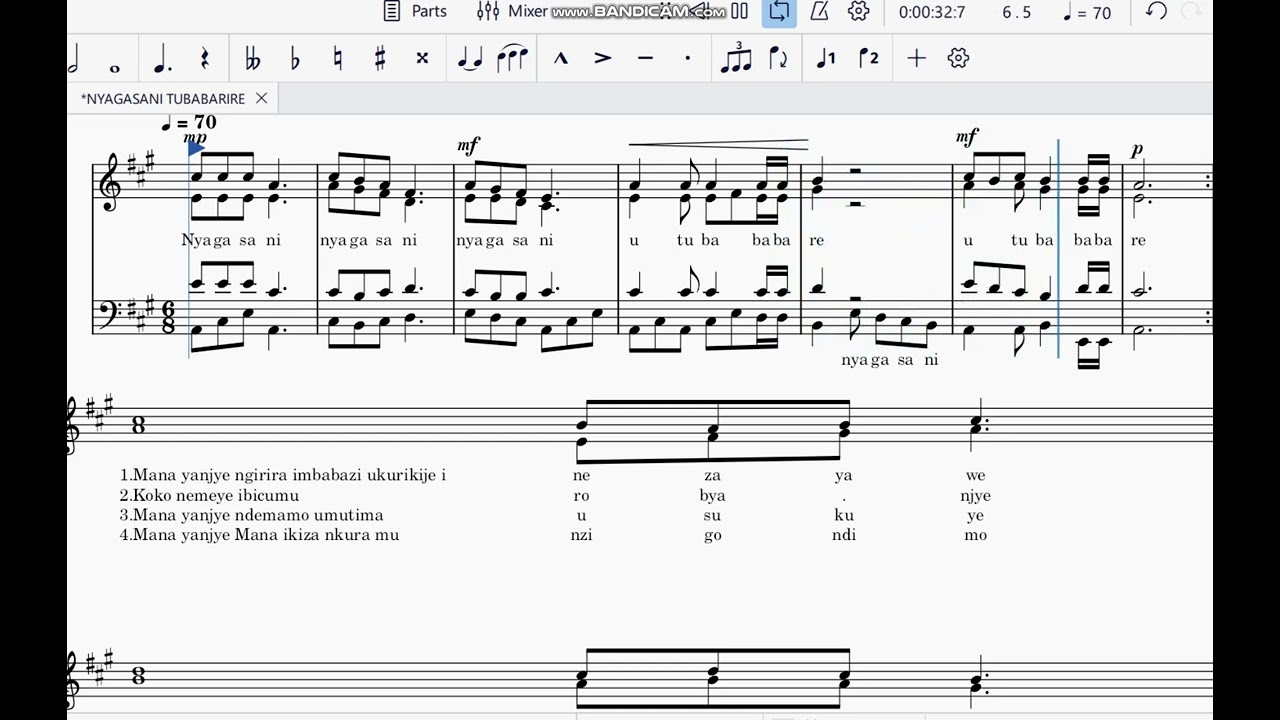Select the half note duration
This screenshot has width=1280, height=720.
74,58
